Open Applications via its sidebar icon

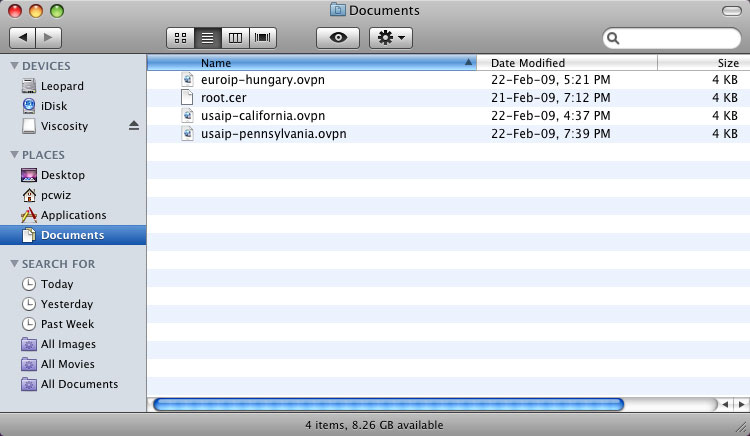click(x=29, y=215)
